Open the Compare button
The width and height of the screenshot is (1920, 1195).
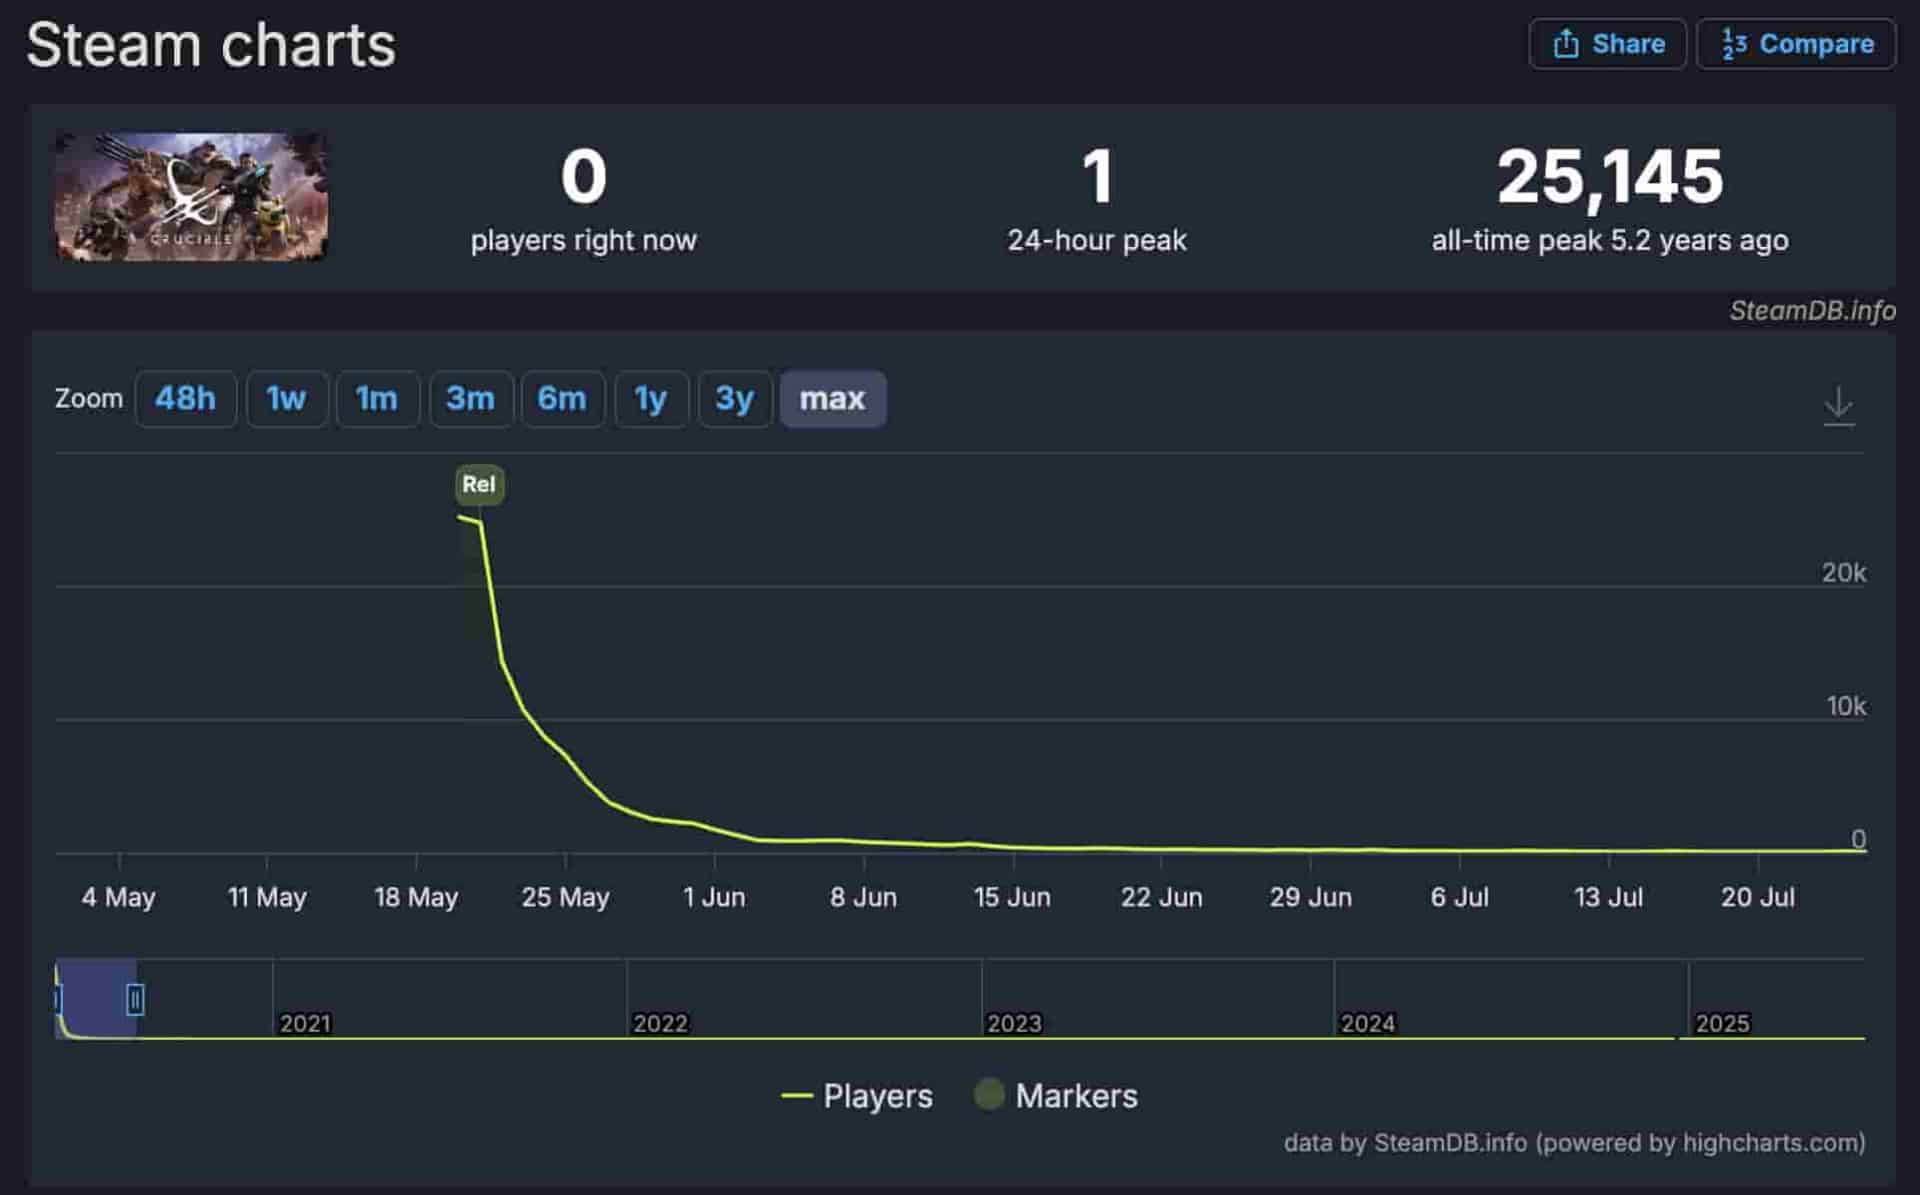pos(1796,44)
